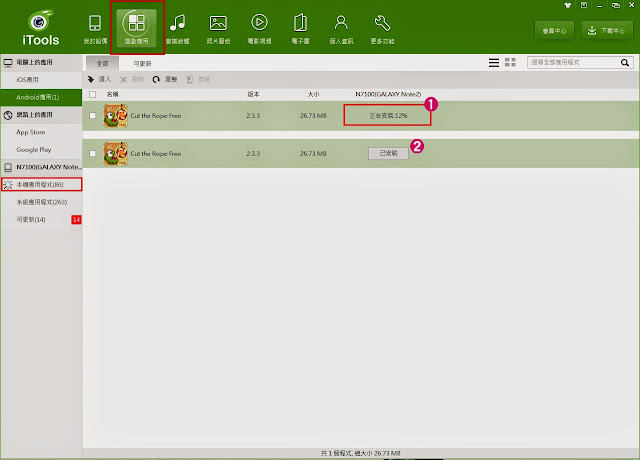
Task: Switch to the 可更新 (Updatable) tab
Action: (142, 63)
